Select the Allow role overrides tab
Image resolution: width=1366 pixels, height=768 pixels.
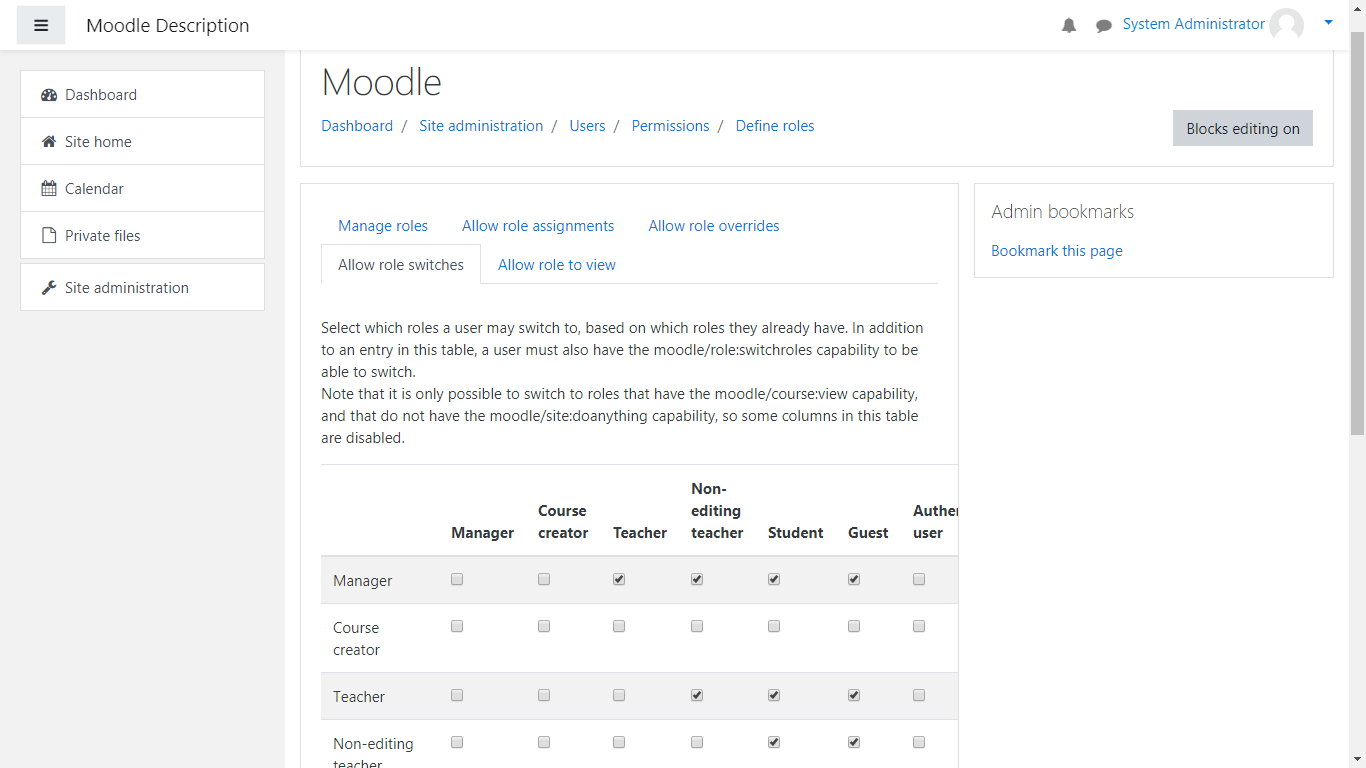714,226
